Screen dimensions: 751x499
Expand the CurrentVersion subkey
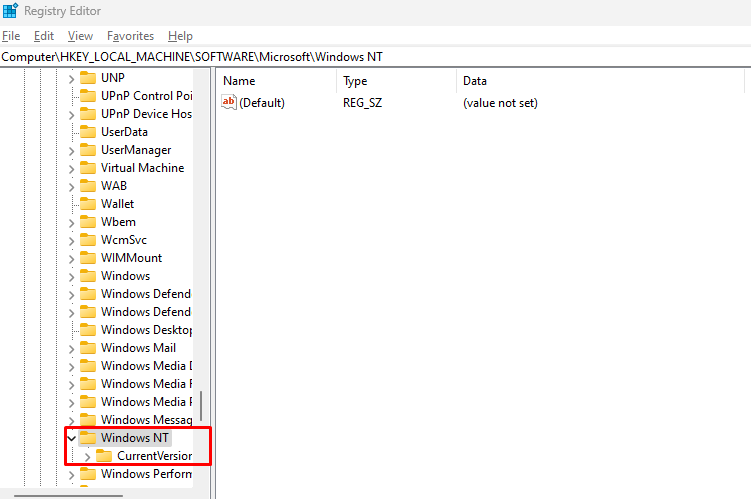pos(87,457)
